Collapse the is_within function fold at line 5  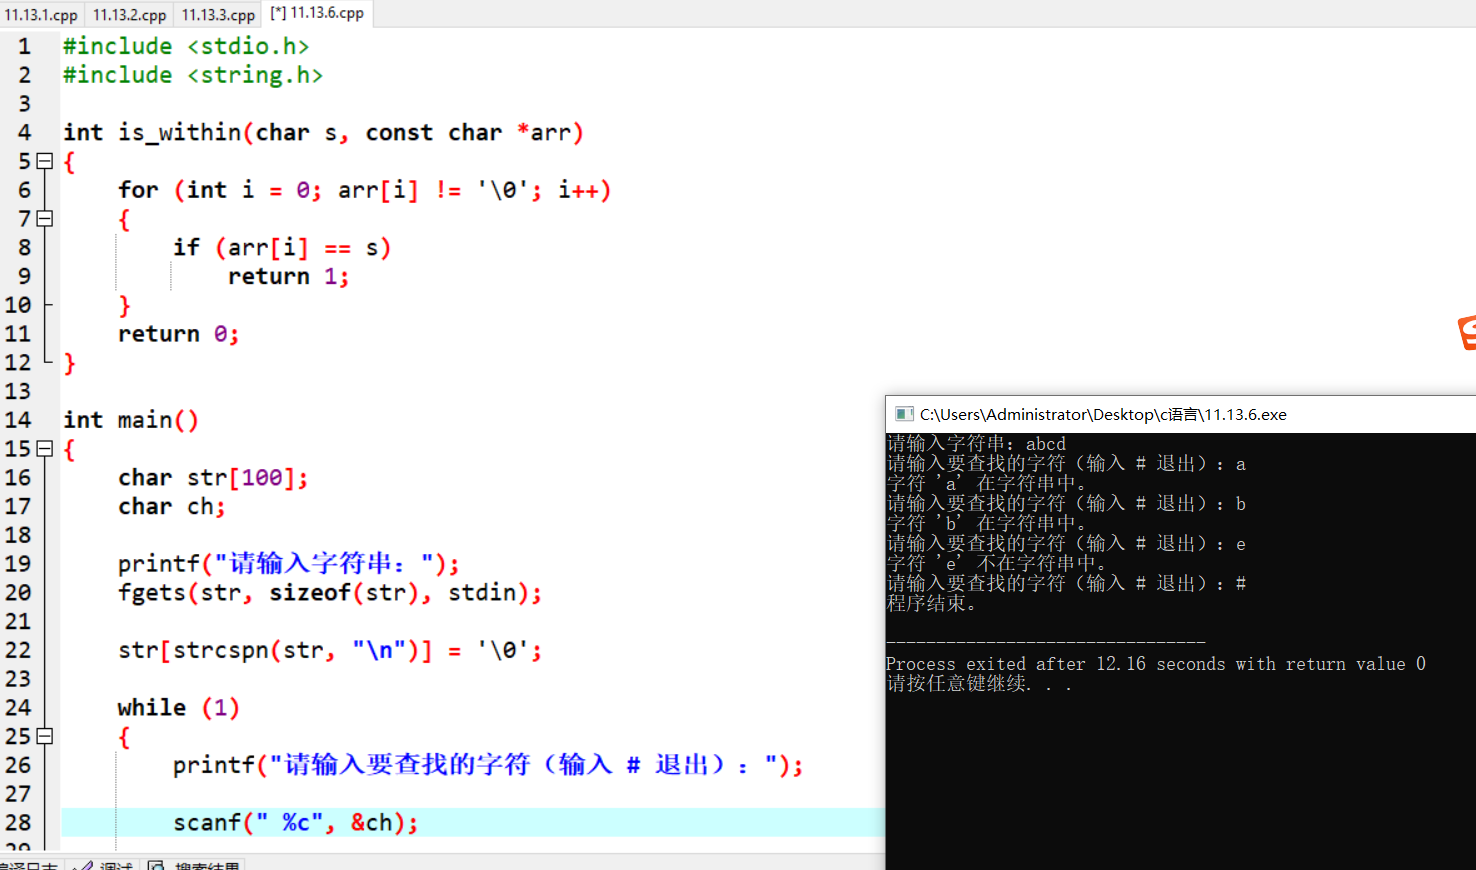pyautogui.click(x=44, y=161)
